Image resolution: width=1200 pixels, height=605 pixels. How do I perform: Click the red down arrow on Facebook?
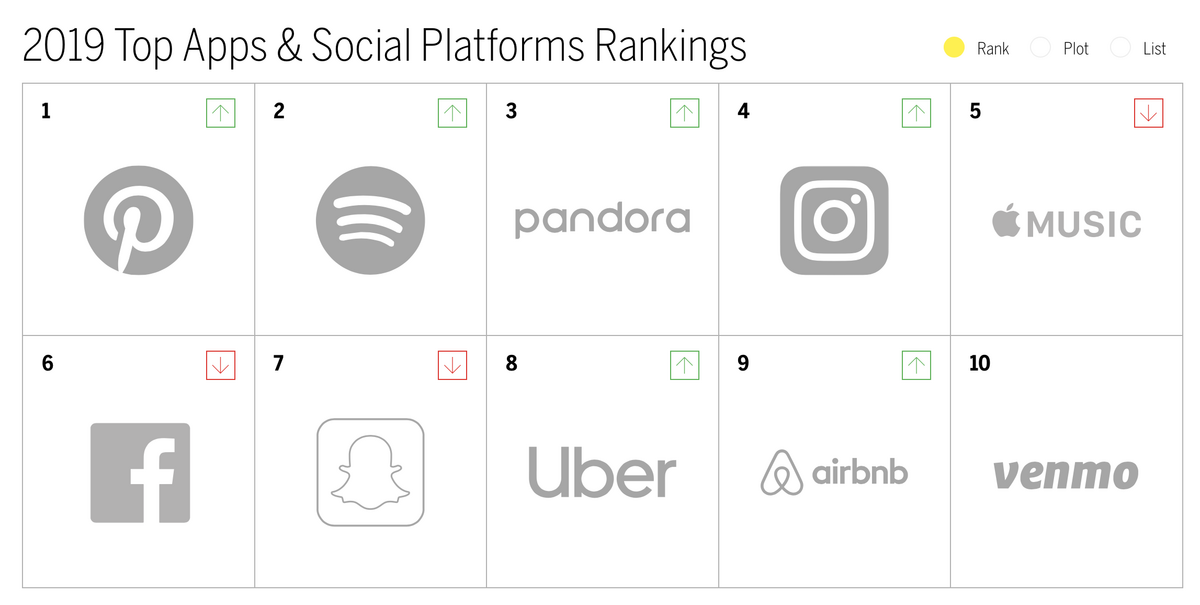(220, 365)
